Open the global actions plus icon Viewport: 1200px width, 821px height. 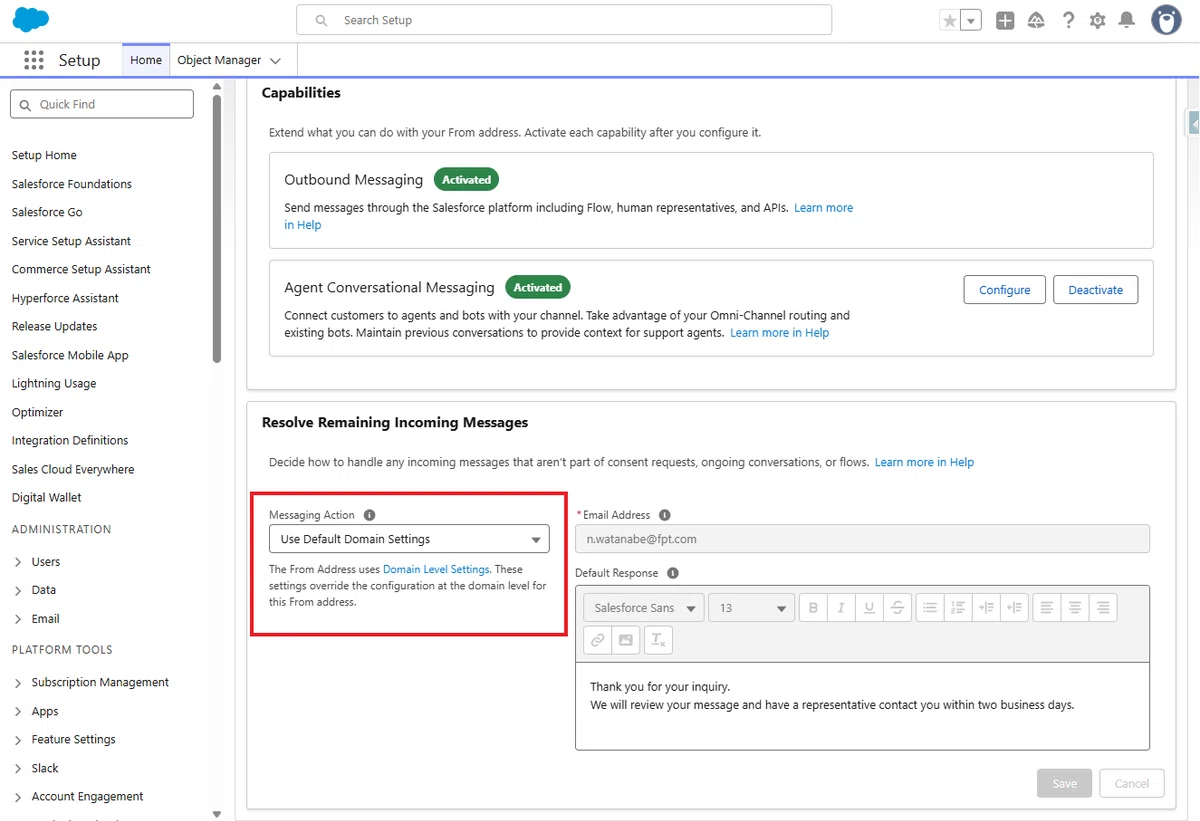pyautogui.click(x=1005, y=20)
